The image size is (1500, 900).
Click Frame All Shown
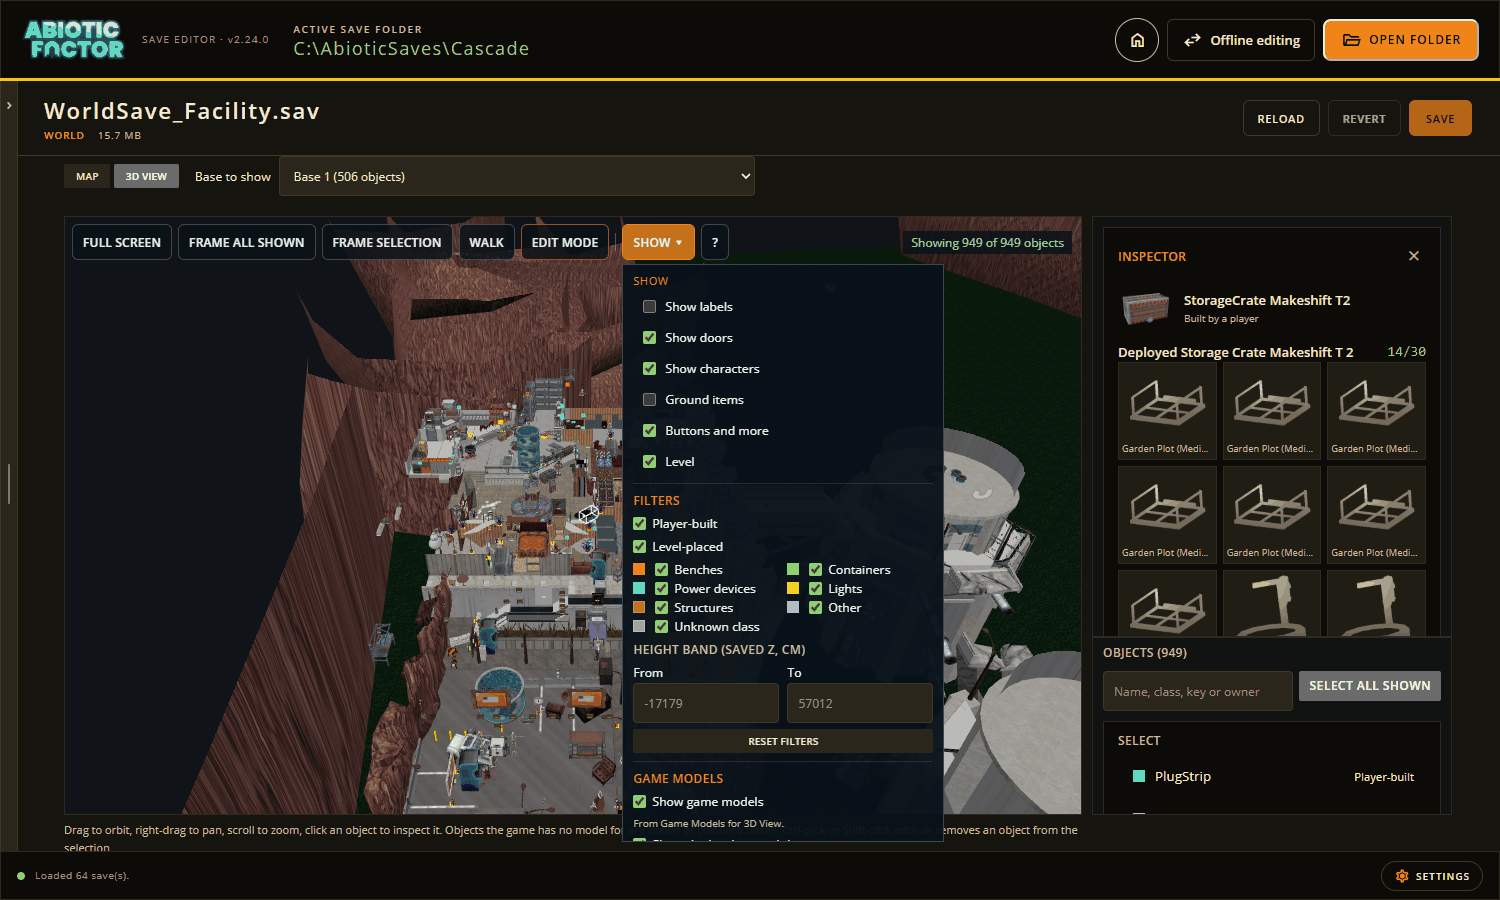coord(247,242)
